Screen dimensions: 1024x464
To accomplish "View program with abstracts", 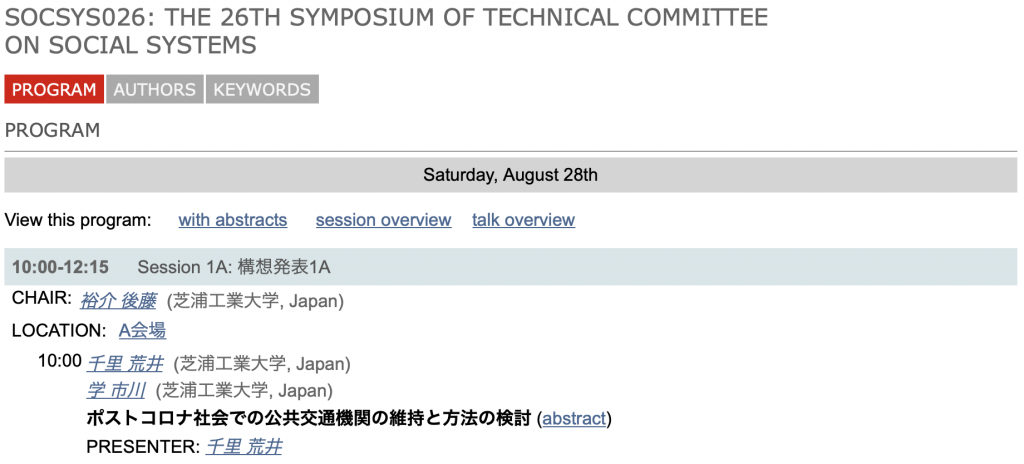I will click(x=232, y=220).
